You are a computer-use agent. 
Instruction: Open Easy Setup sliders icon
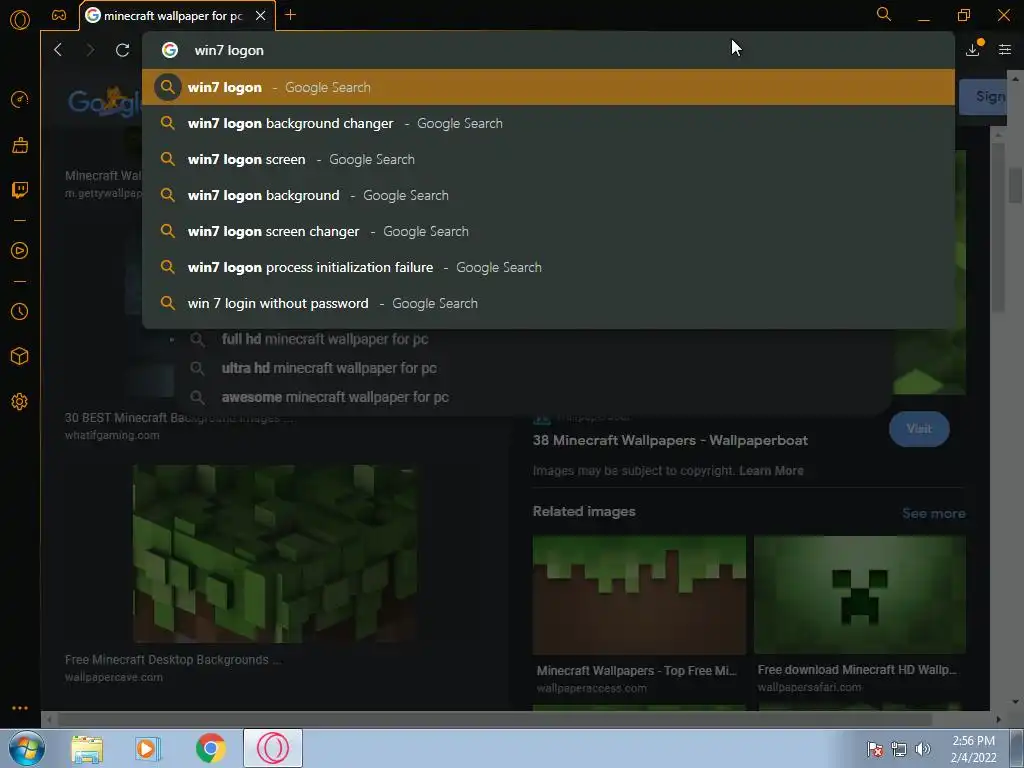click(x=1005, y=50)
